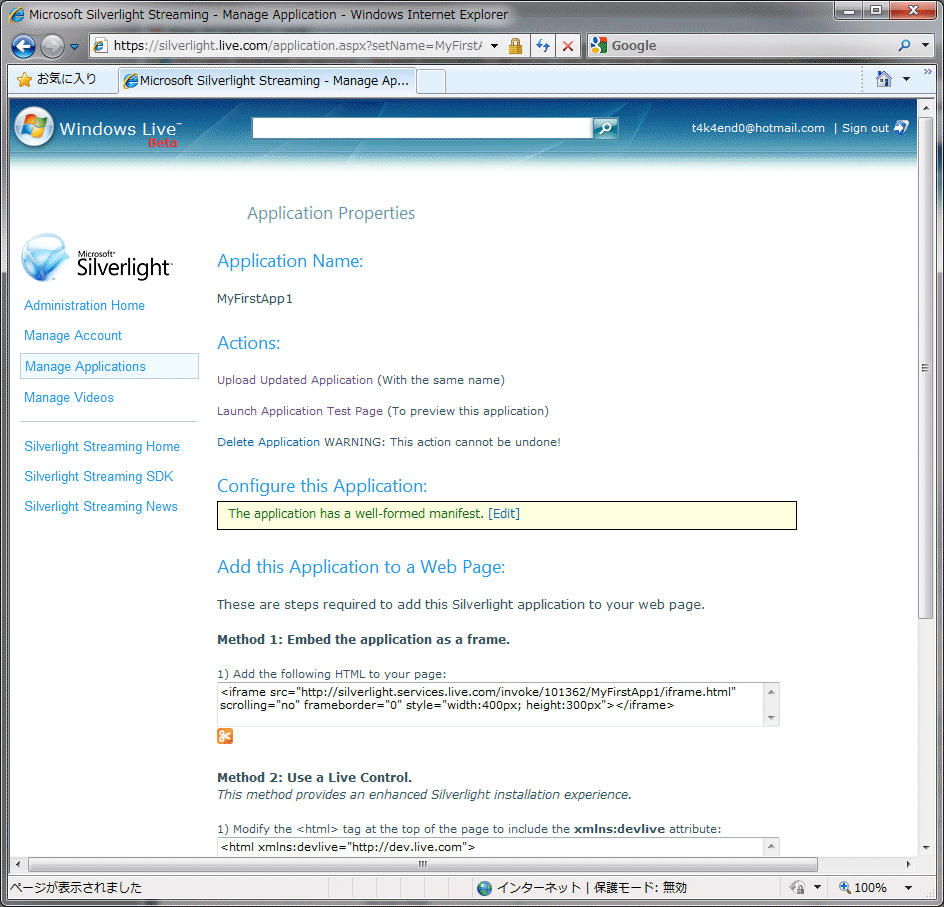This screenshot has height=907, width=944.
Task: Click the Delete Application link
Action: click(x=268, y=442)
